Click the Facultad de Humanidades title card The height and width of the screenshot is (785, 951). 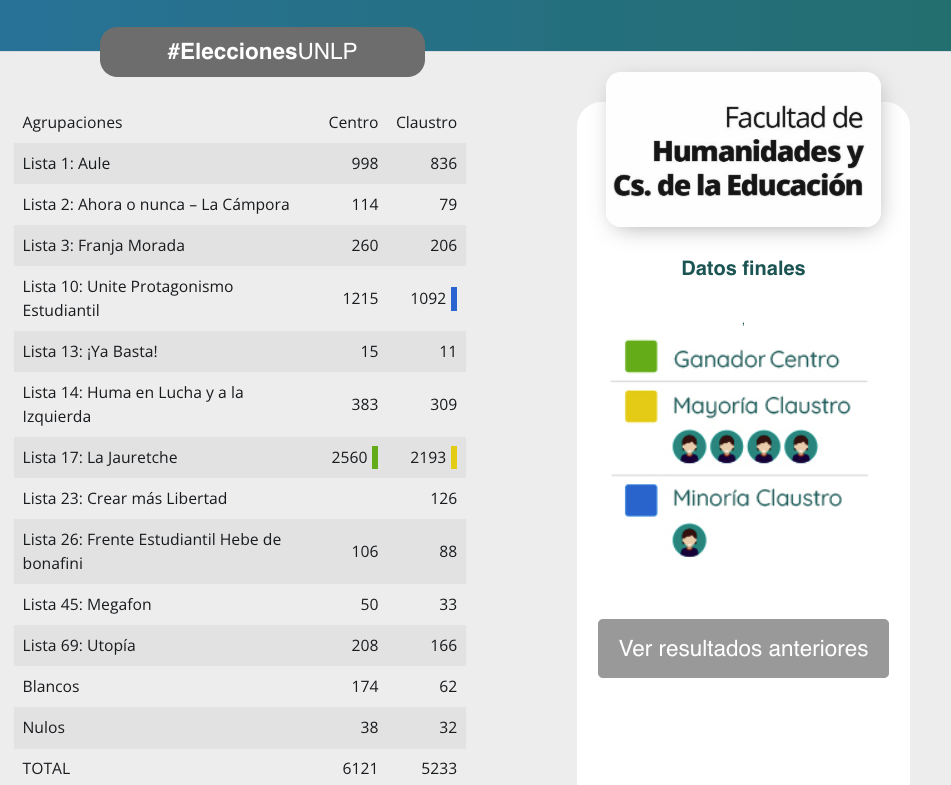click(x=743, y=150)
